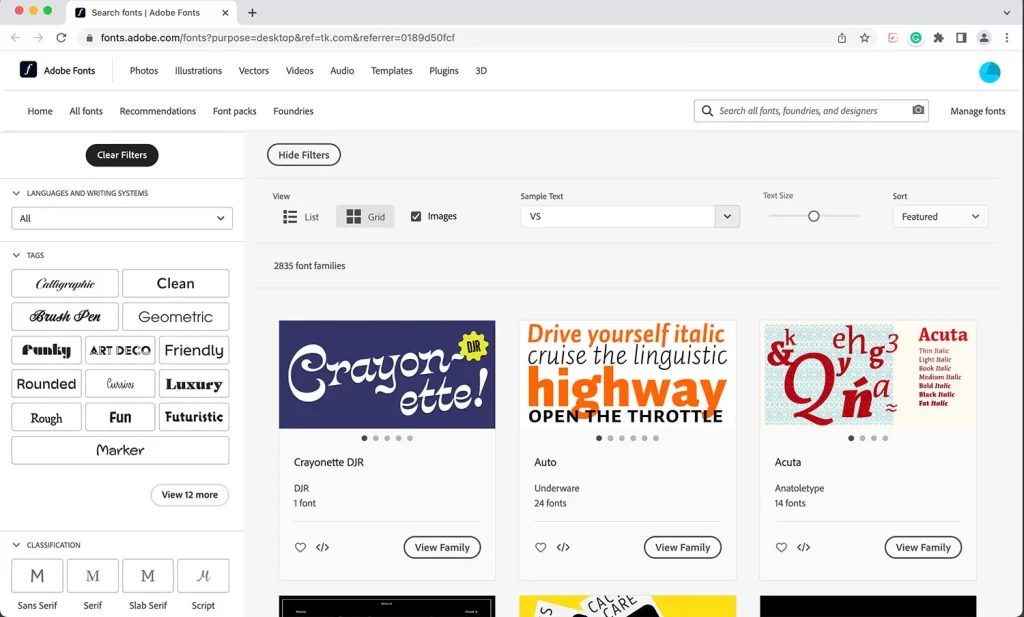Open Photos in the top navigation

(144, 71)
